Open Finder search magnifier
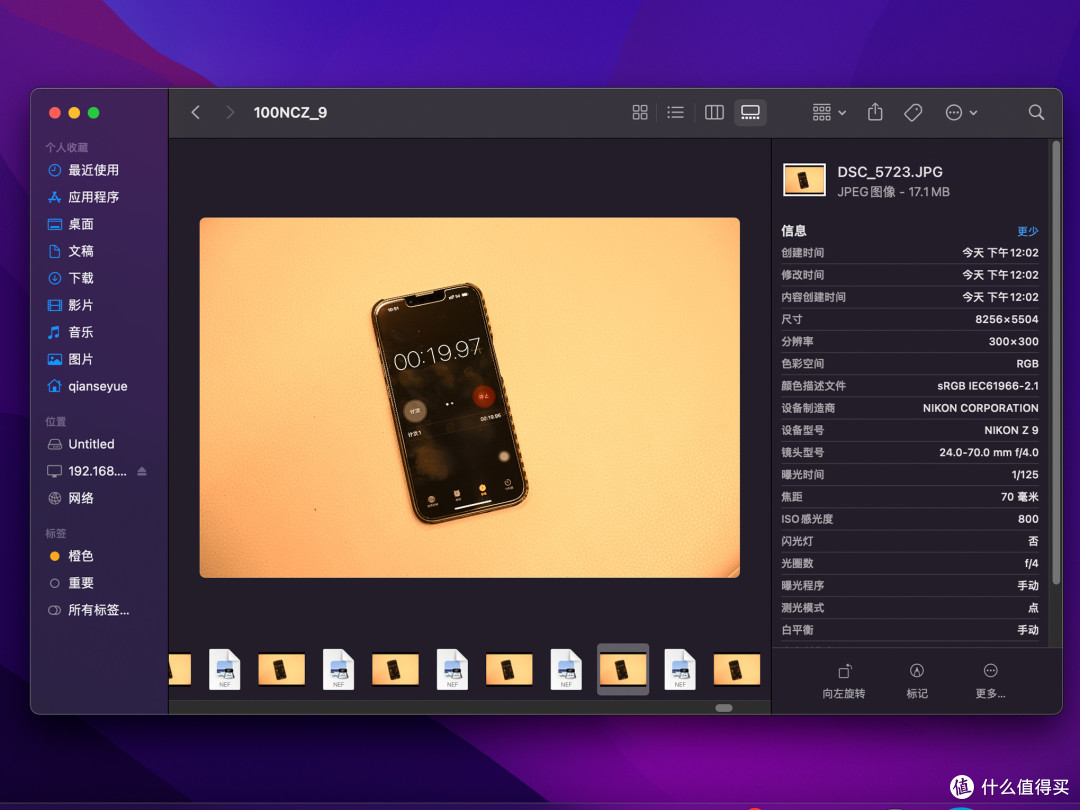 (1036, 112)
